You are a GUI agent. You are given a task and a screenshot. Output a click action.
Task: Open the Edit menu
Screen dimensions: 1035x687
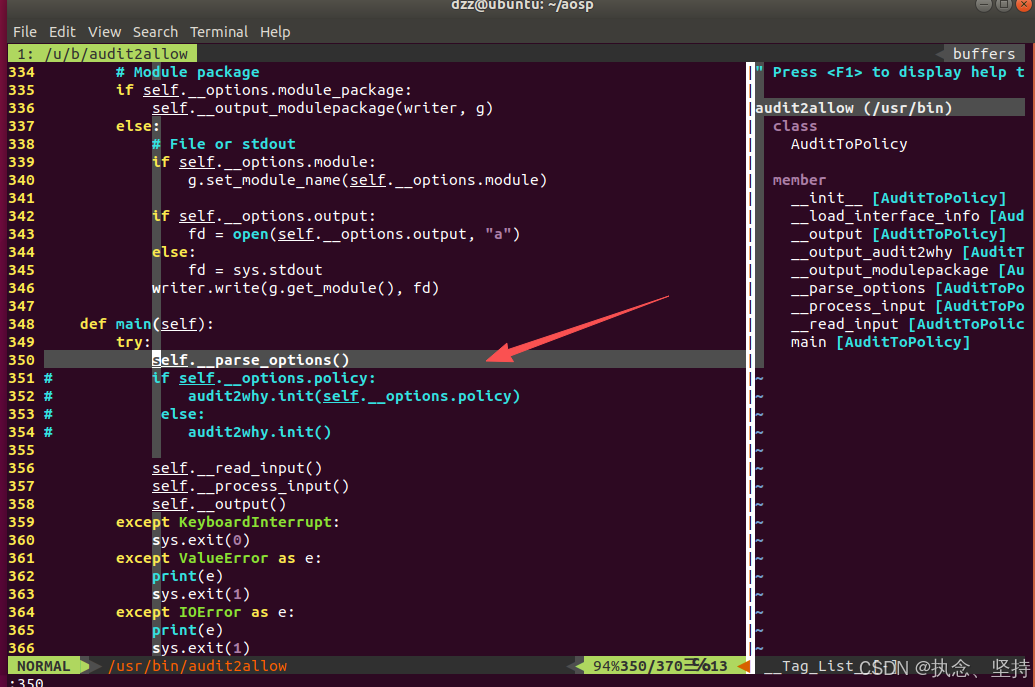62,32
